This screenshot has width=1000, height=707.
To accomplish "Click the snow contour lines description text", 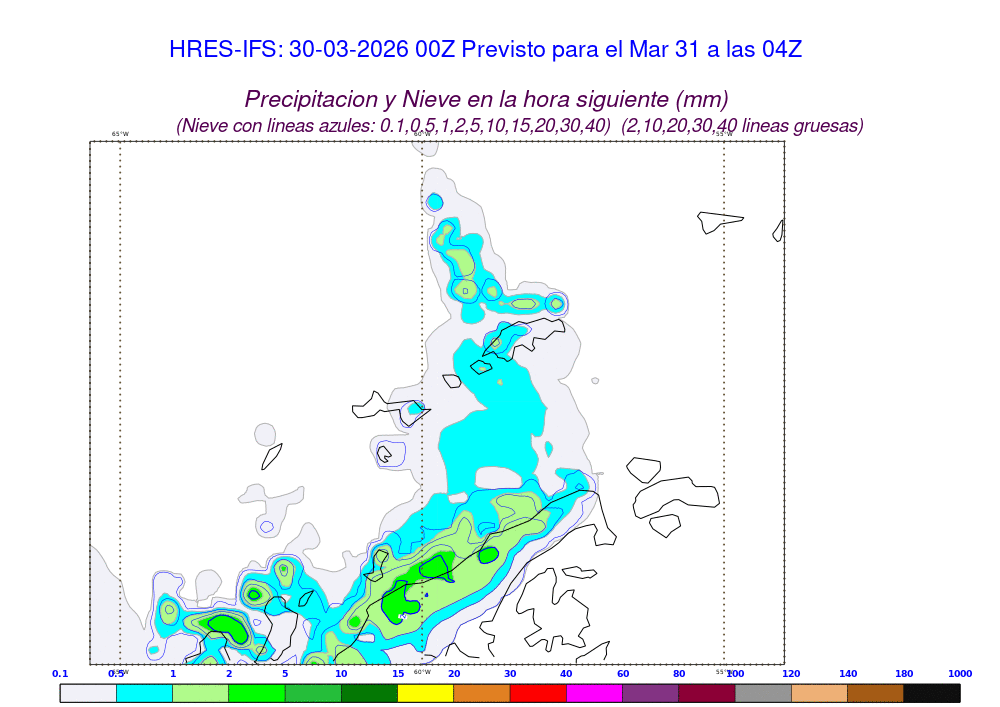I will pos(519,126).
